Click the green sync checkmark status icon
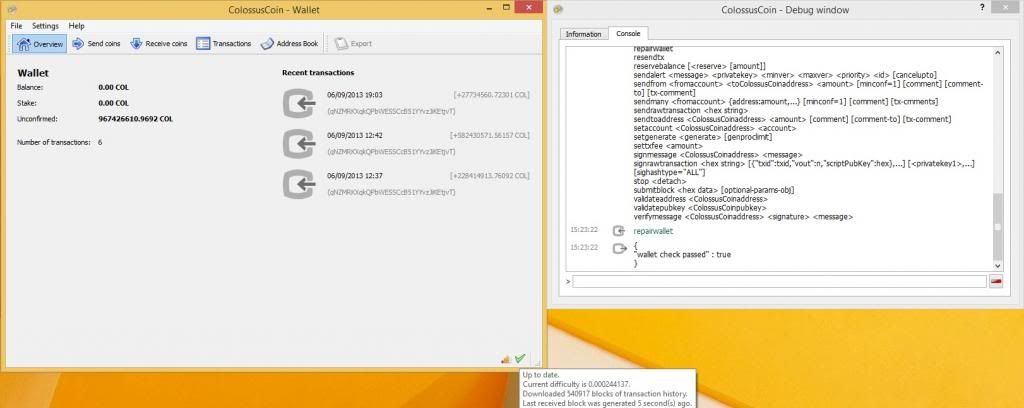This screenshot has height=408, width=1024. coord(520,358)
